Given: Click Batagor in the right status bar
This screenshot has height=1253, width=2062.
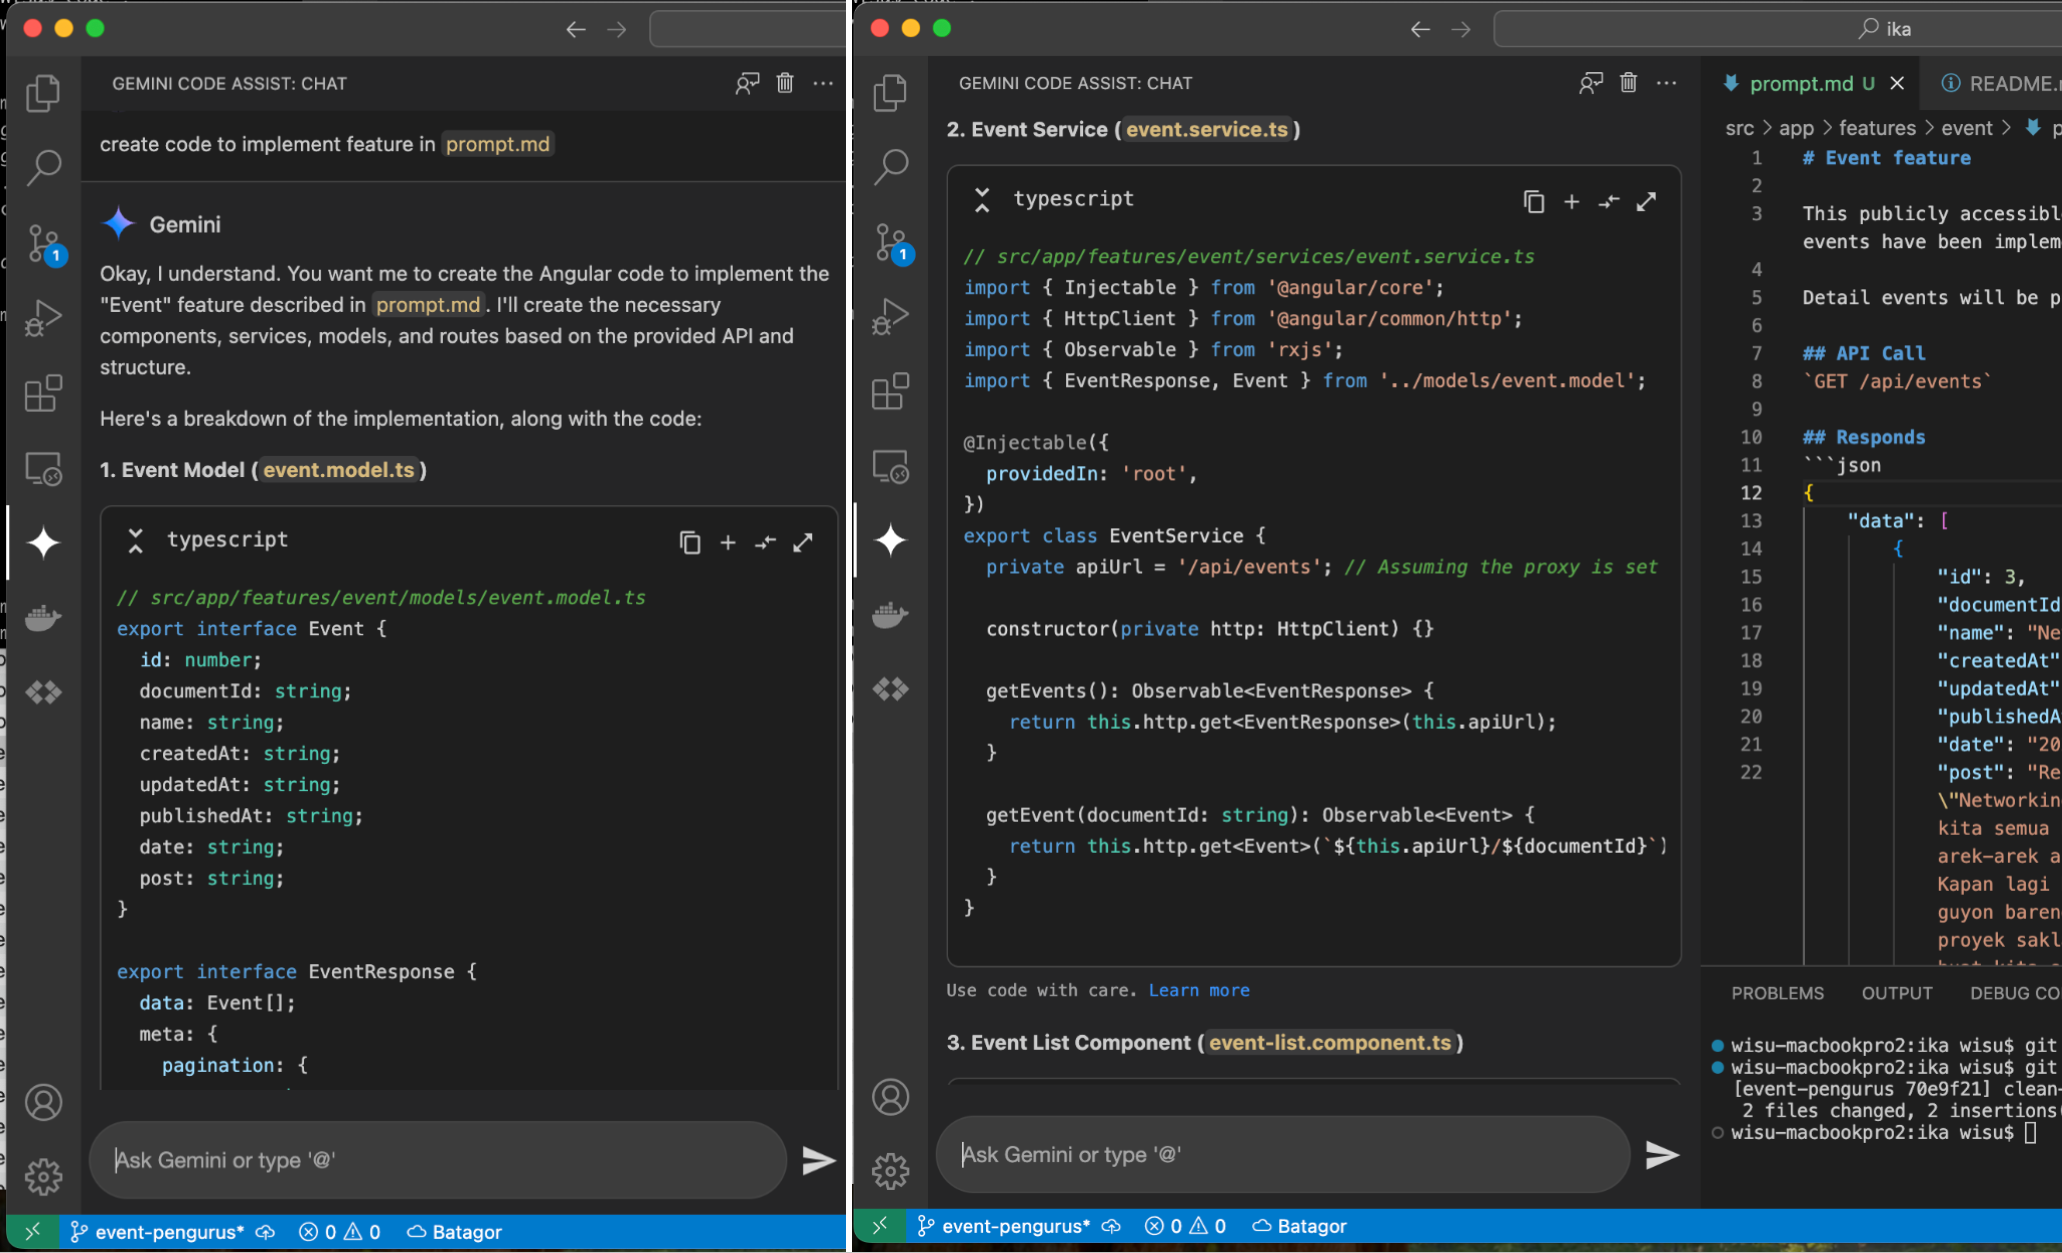Looking at the screenshot, I should pyautogui.click(x=1299, y=1226).
